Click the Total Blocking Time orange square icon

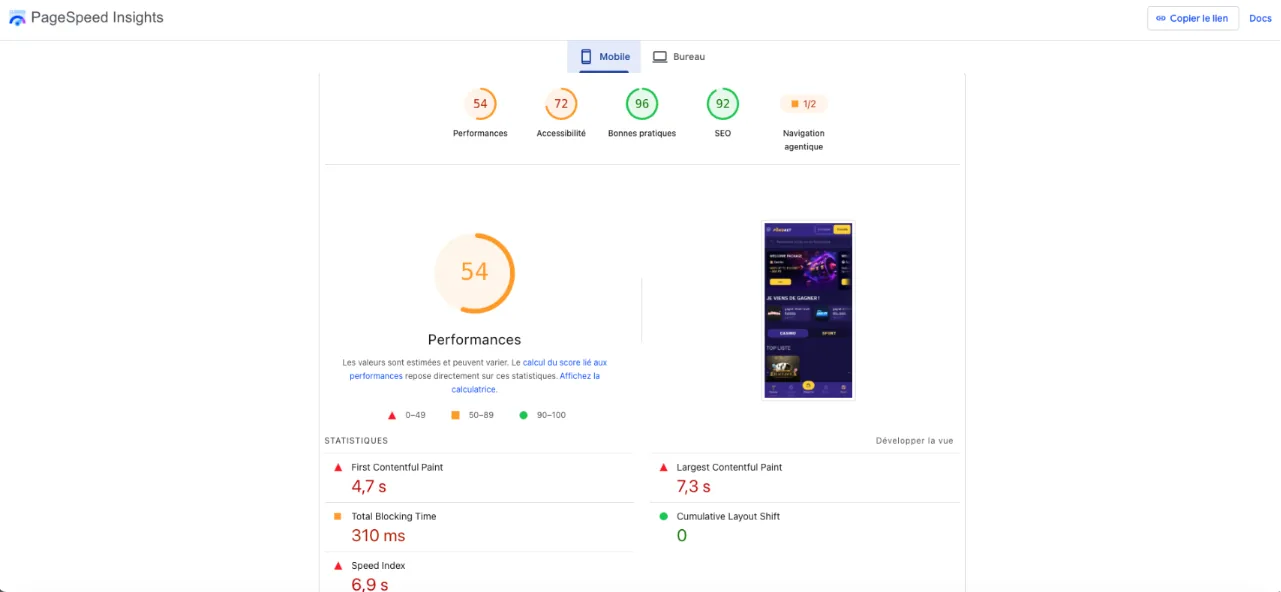[x=338, y=516]
